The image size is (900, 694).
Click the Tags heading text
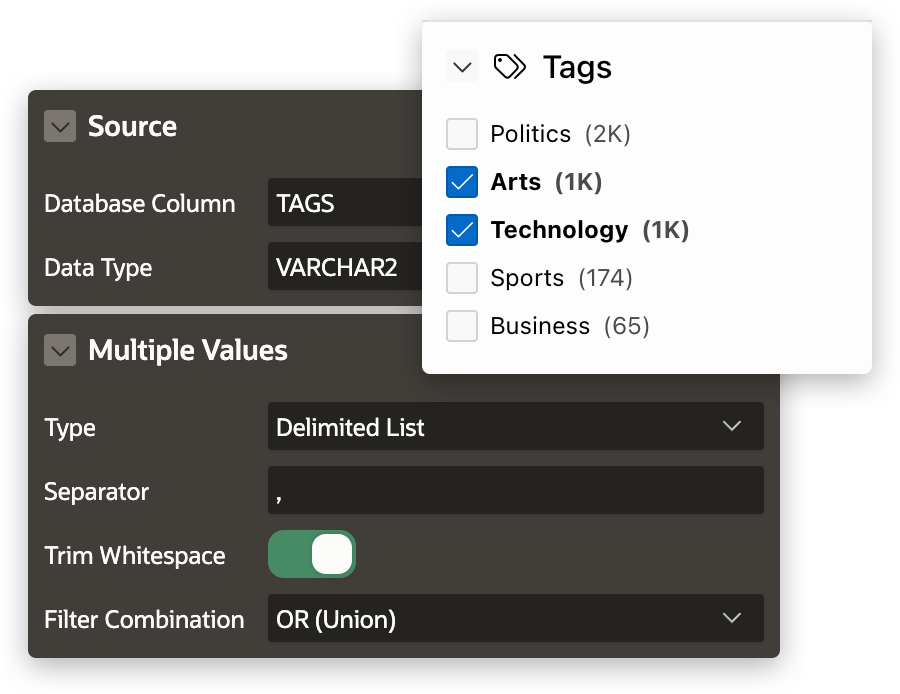(577, 68)
